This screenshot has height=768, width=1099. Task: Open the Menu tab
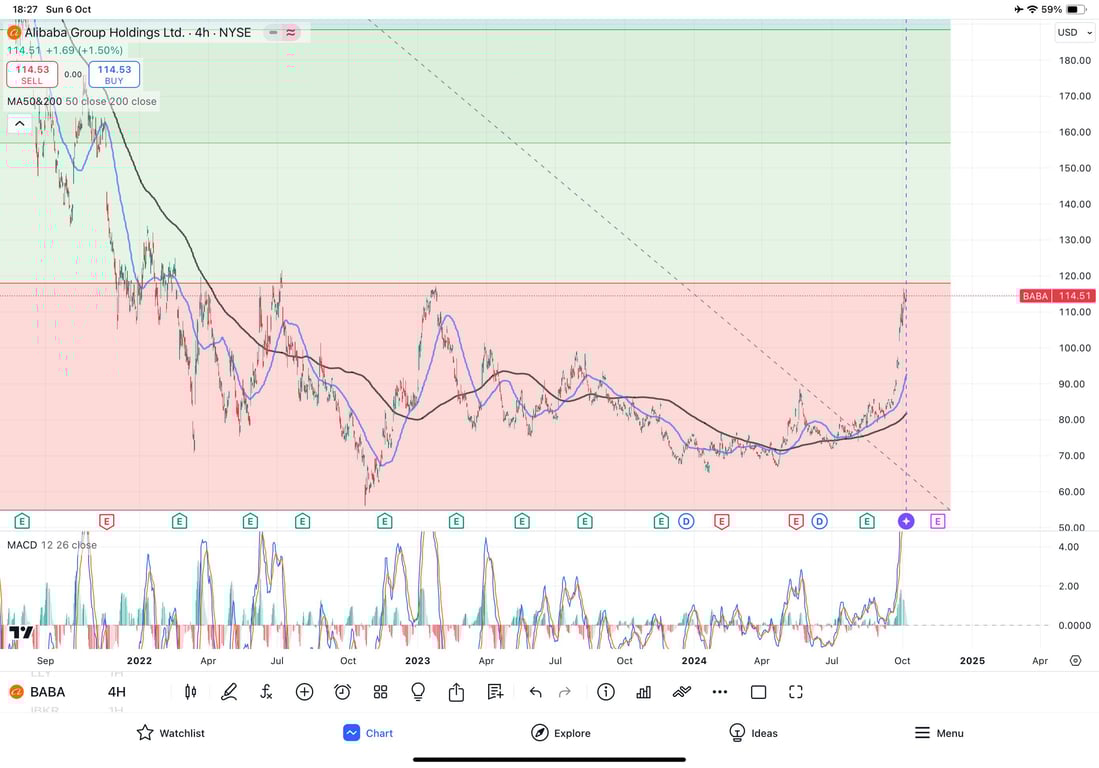[x=939, y=733]
